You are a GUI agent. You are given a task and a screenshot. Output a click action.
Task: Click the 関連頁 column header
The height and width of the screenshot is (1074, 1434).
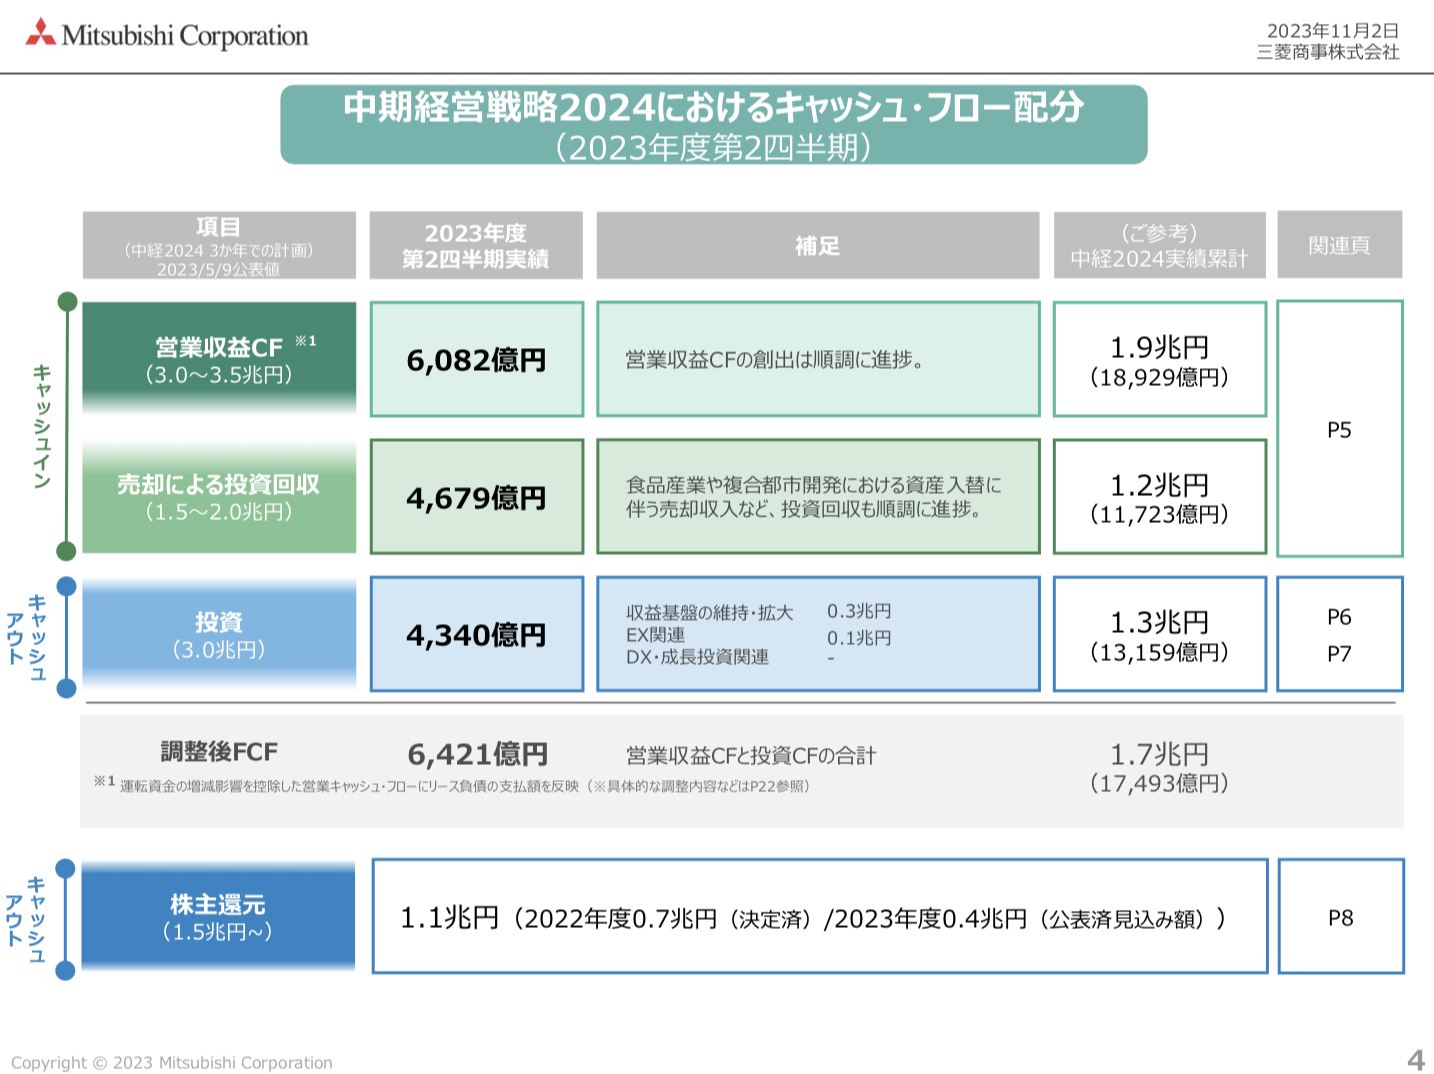point(1340,245)
